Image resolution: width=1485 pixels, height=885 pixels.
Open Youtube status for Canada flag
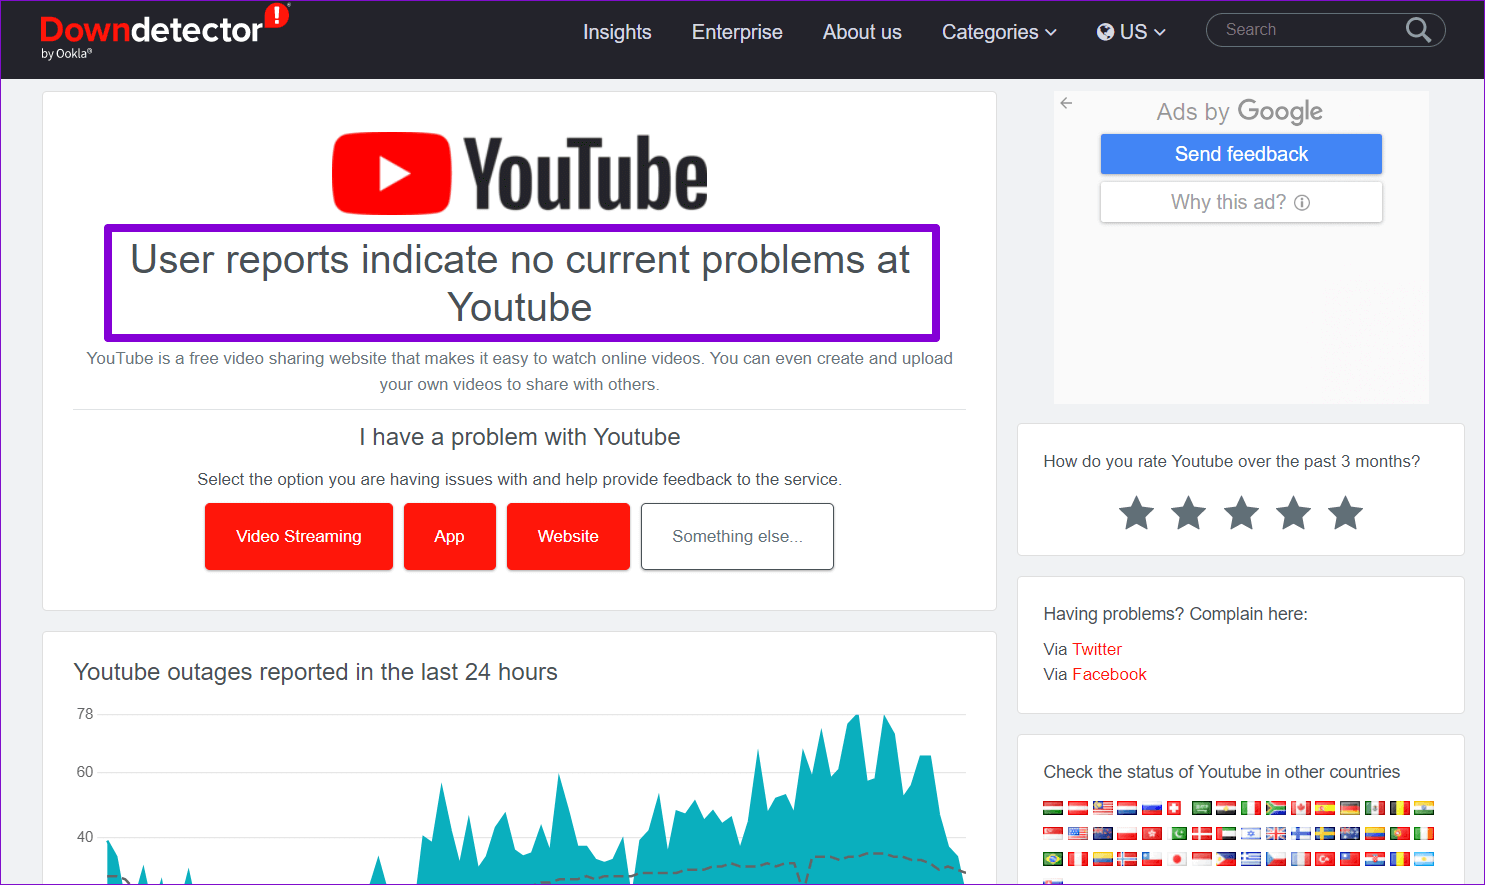(1301, 808)
